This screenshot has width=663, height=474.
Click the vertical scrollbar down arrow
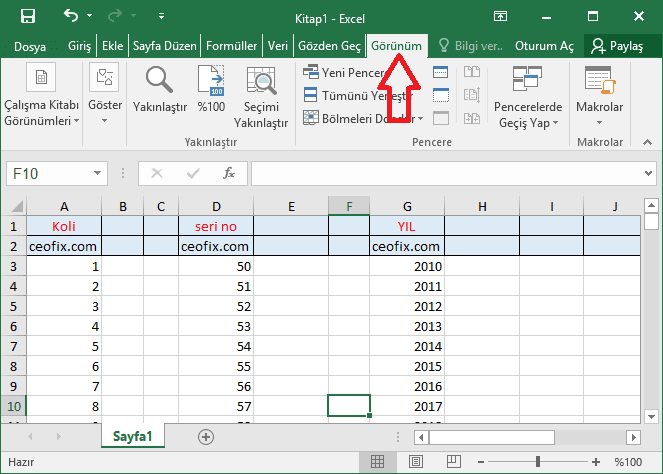click(x=651, y=416)
